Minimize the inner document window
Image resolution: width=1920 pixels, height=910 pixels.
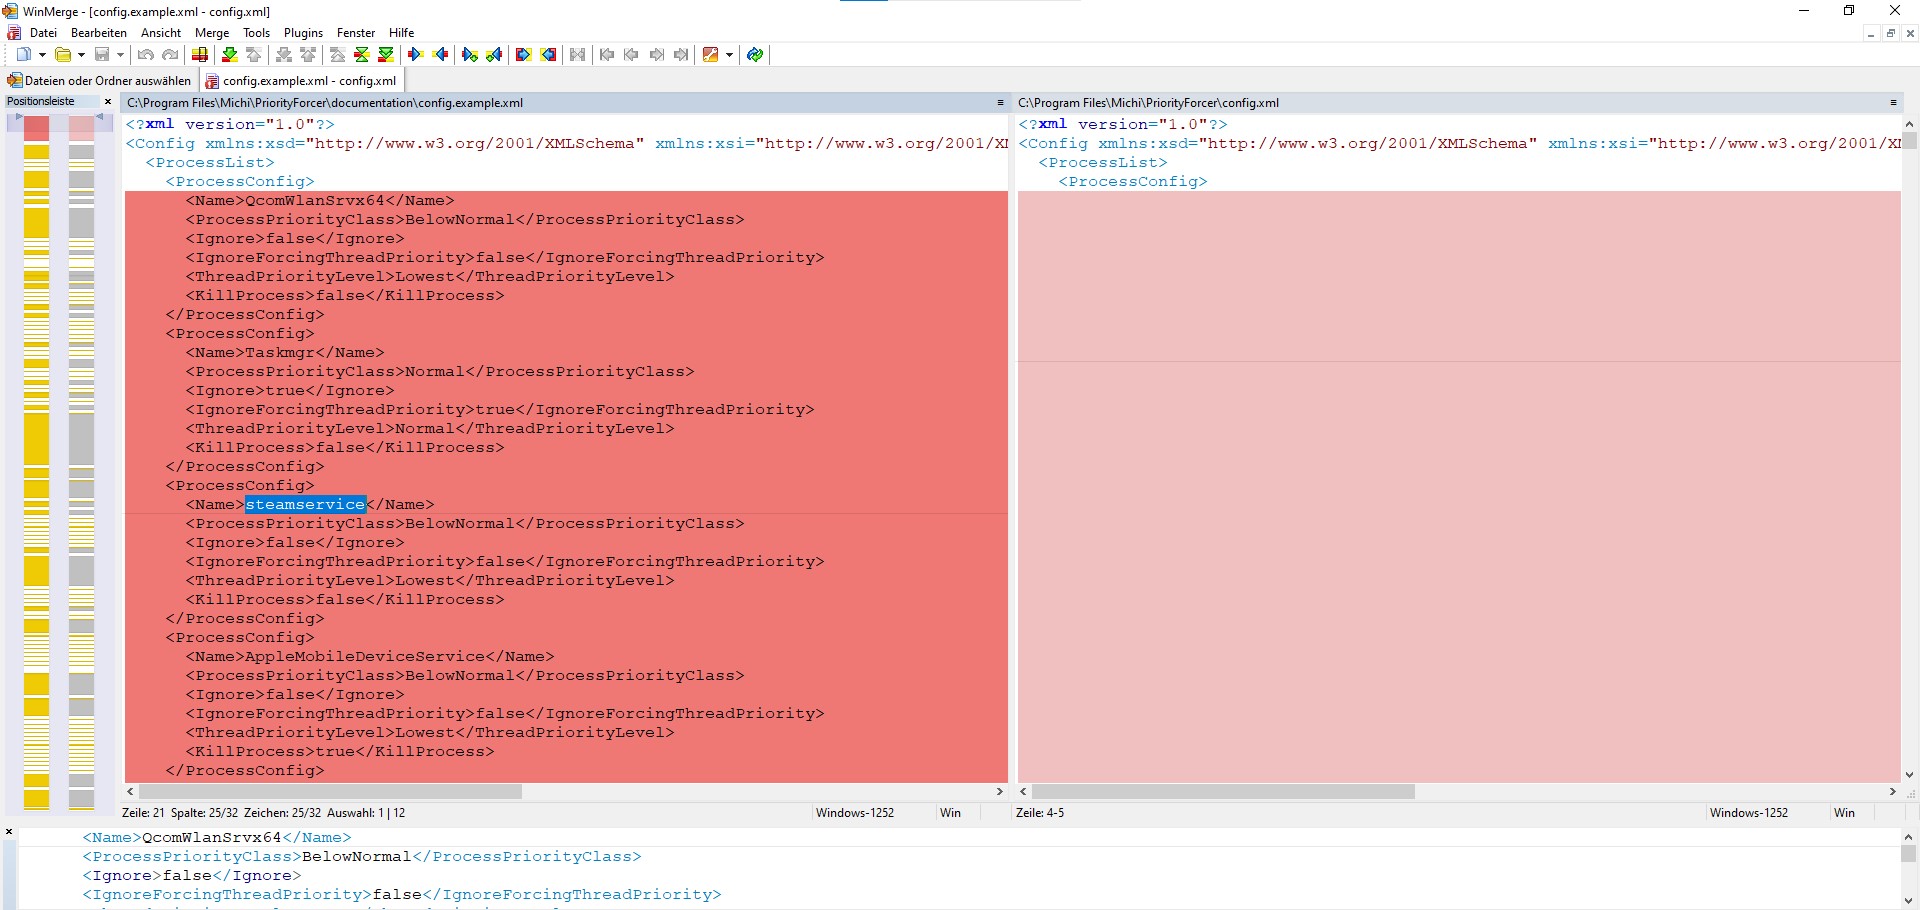1871,33
